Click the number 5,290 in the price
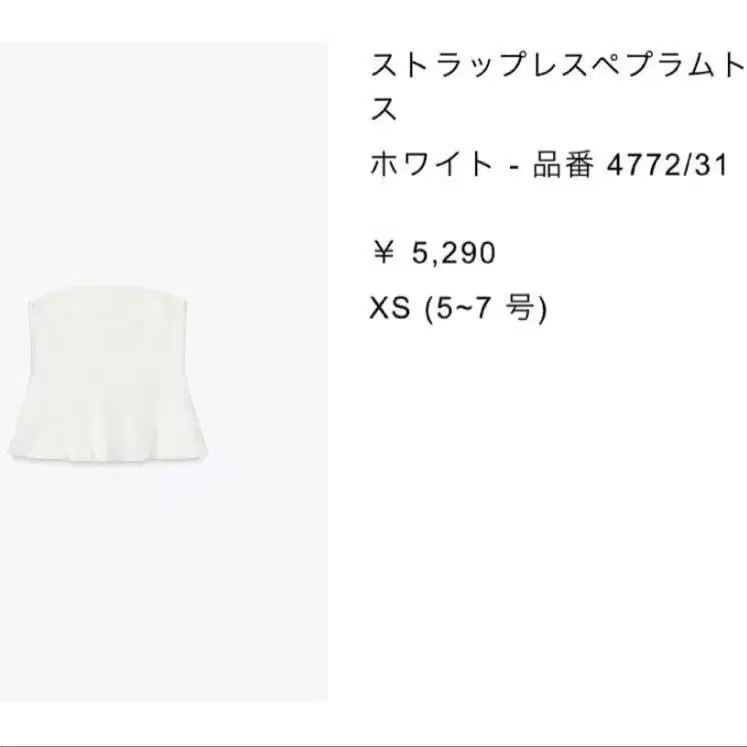Screen dimensions: 747x747 pyautogui.click(x=454, y=253)
